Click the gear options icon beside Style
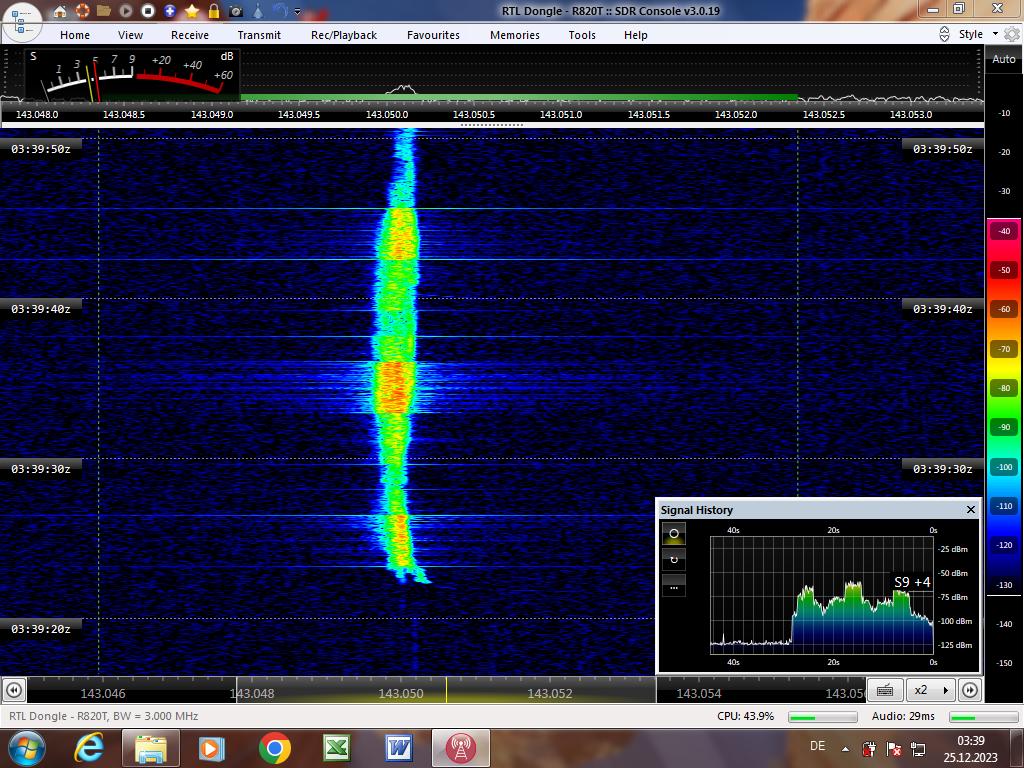The image size is (1024, 768). (1012, 34)
